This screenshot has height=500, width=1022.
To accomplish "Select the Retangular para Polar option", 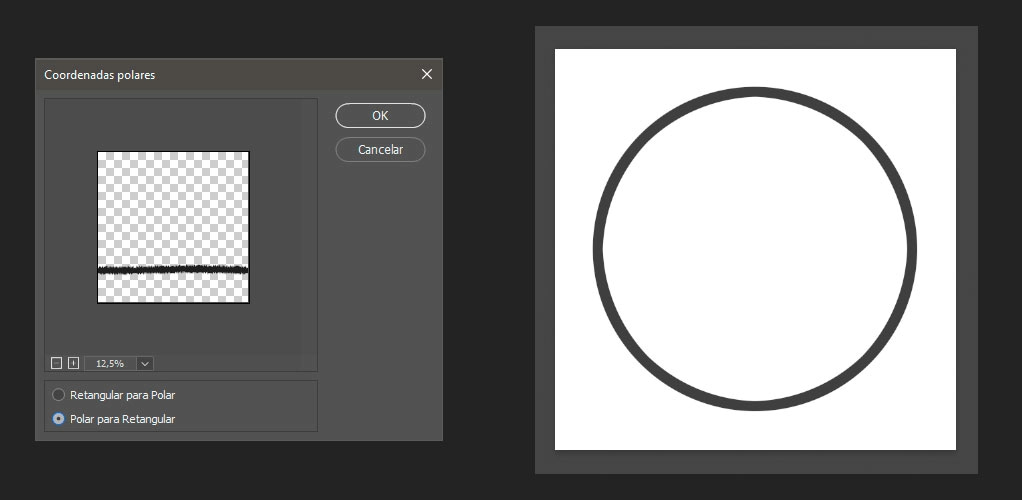I will tap(113, 395).
